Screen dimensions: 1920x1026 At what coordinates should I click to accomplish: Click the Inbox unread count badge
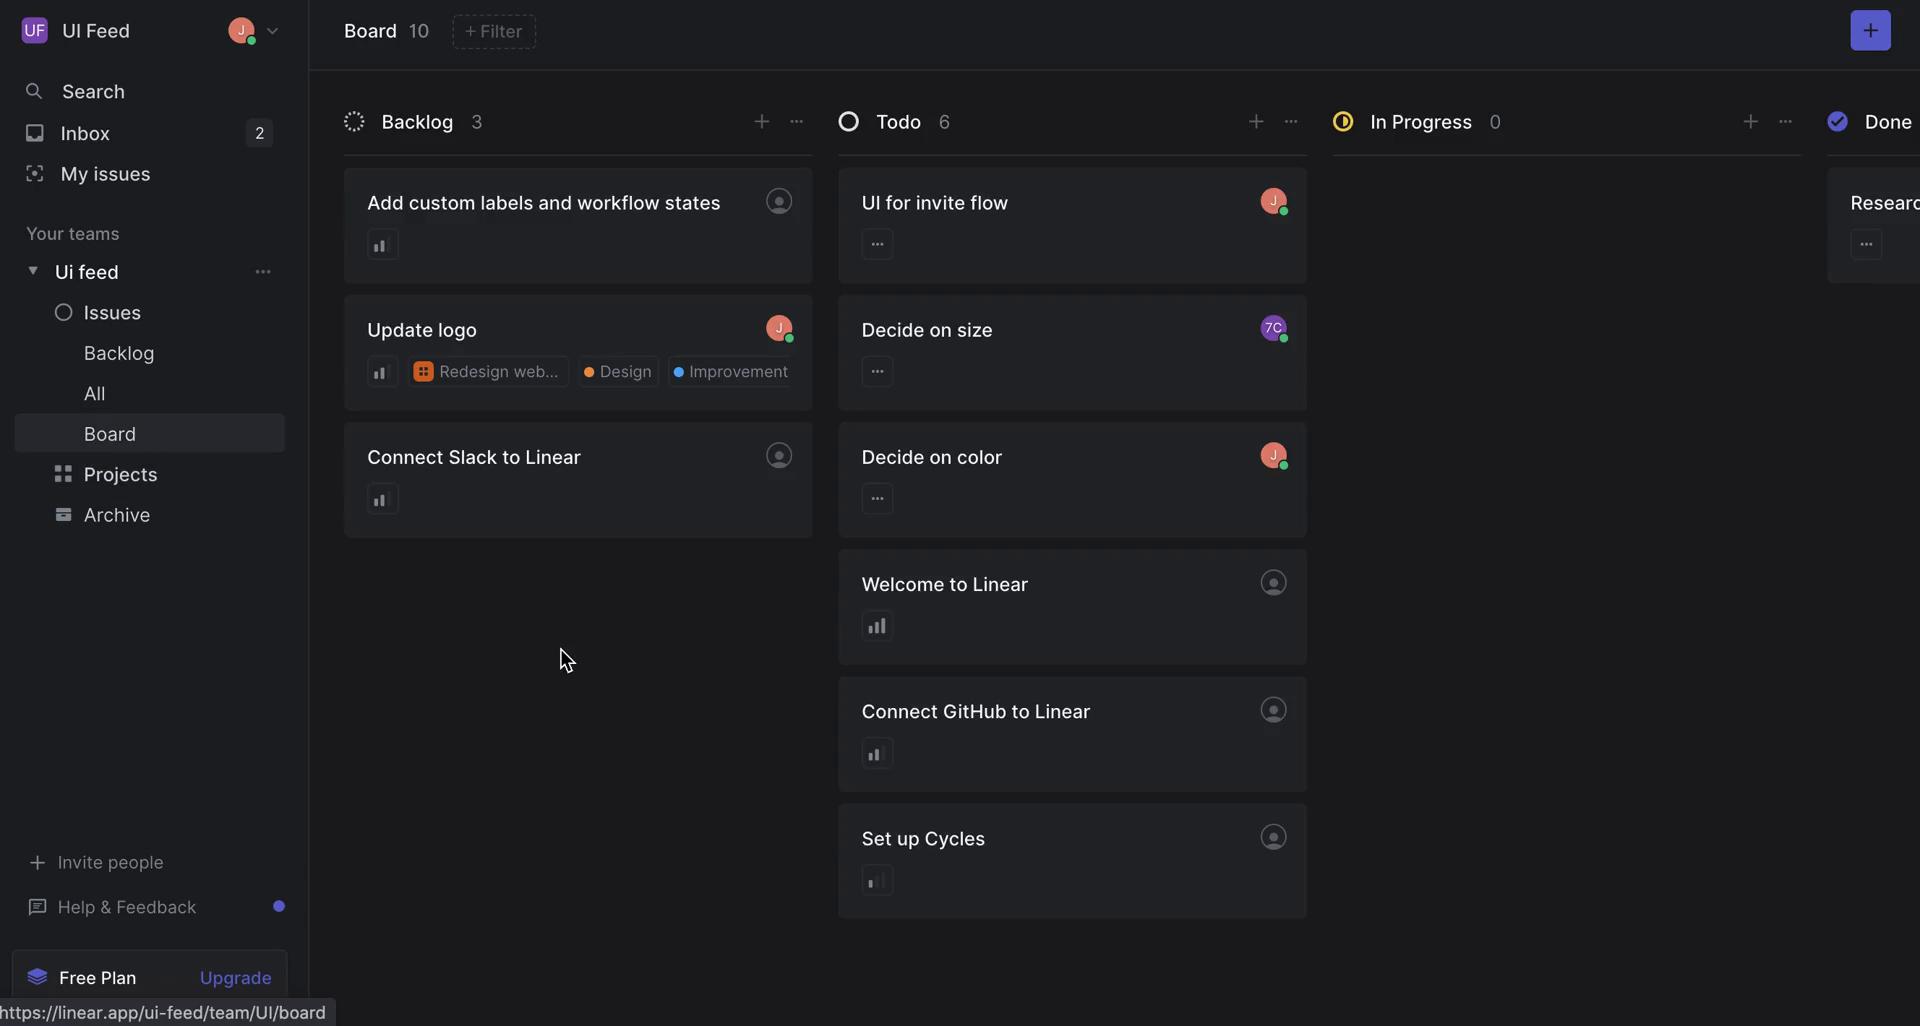tap(259, 133)
